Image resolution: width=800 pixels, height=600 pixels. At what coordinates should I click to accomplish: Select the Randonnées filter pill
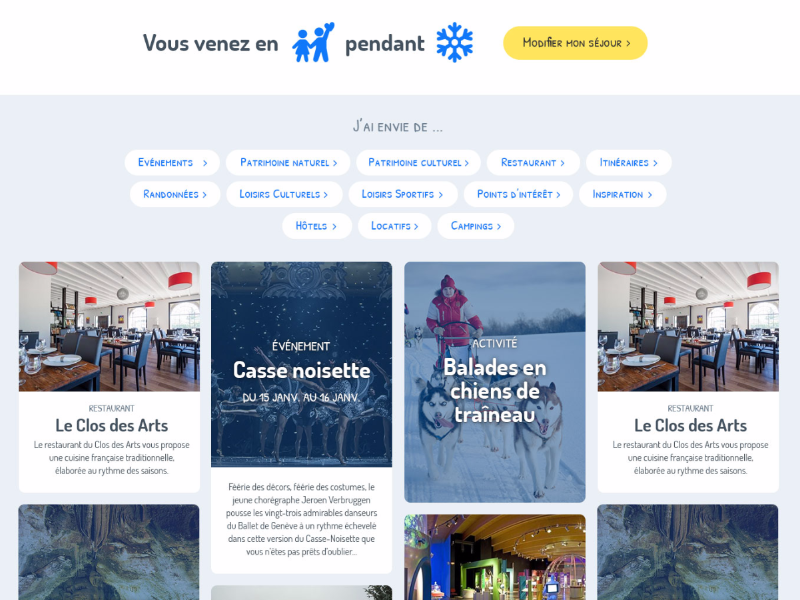coord(175,194)
